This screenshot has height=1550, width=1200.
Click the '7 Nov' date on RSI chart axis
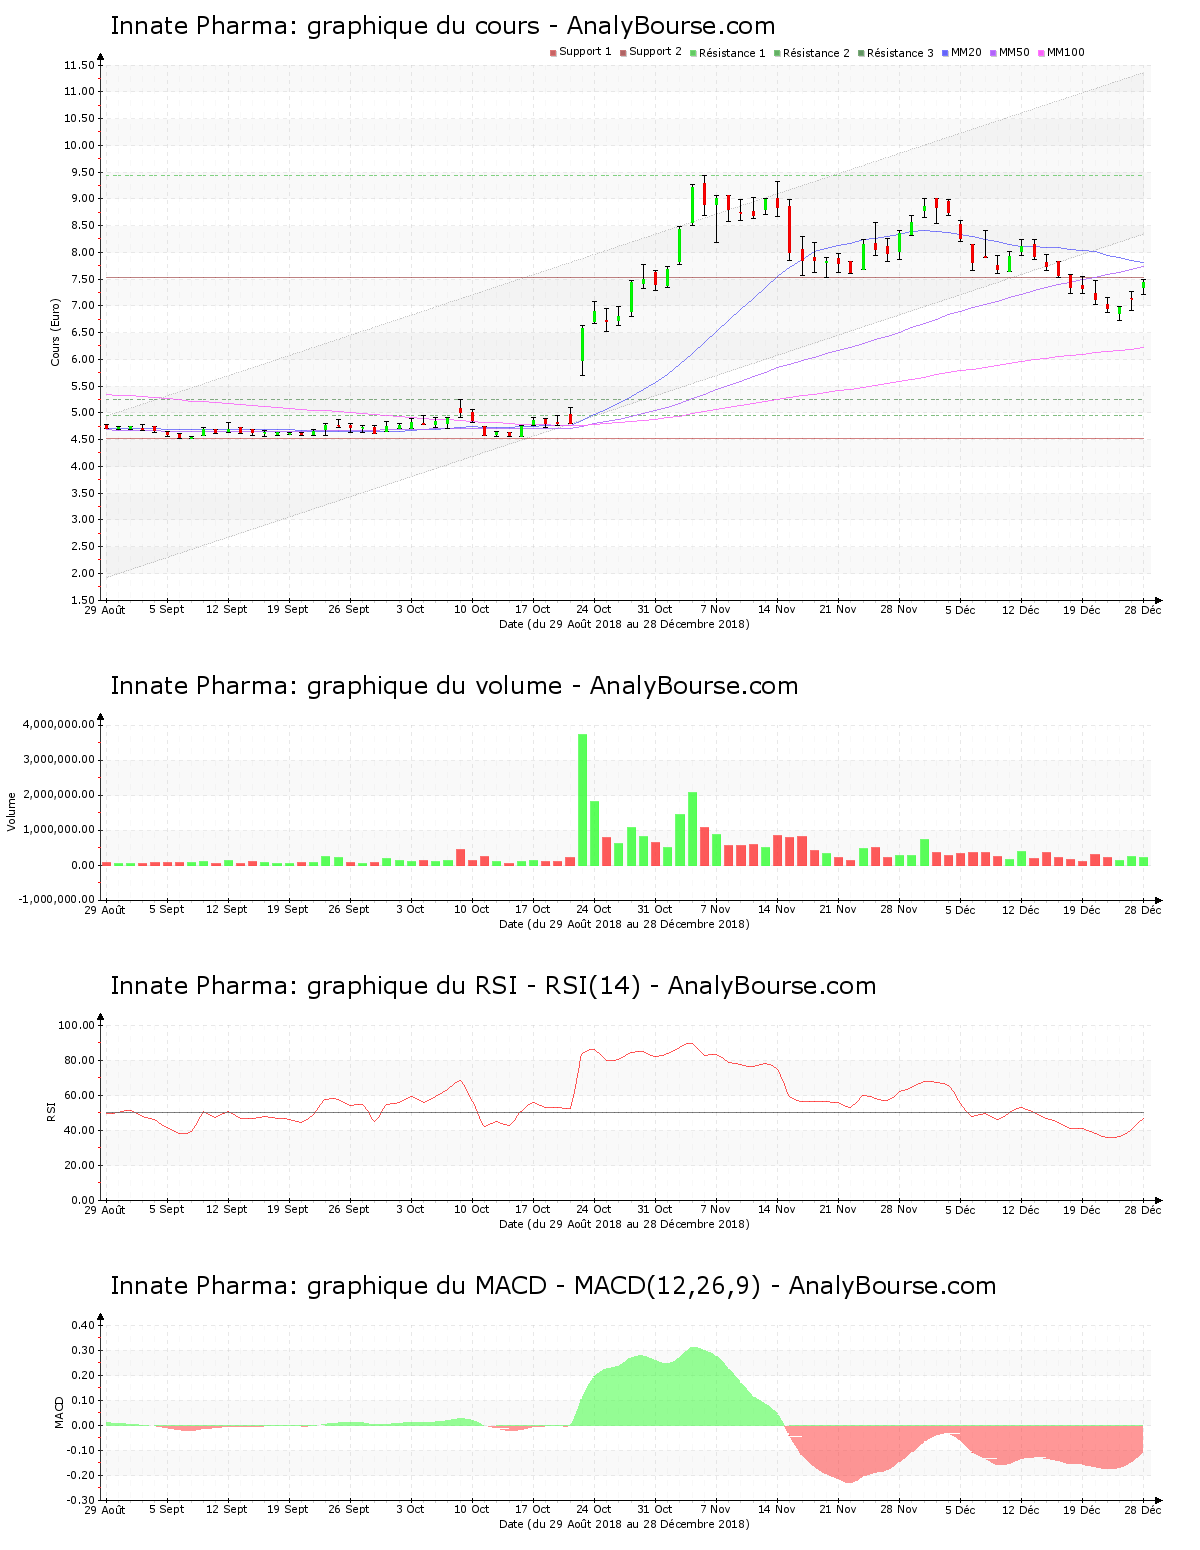pos(716,1209)
